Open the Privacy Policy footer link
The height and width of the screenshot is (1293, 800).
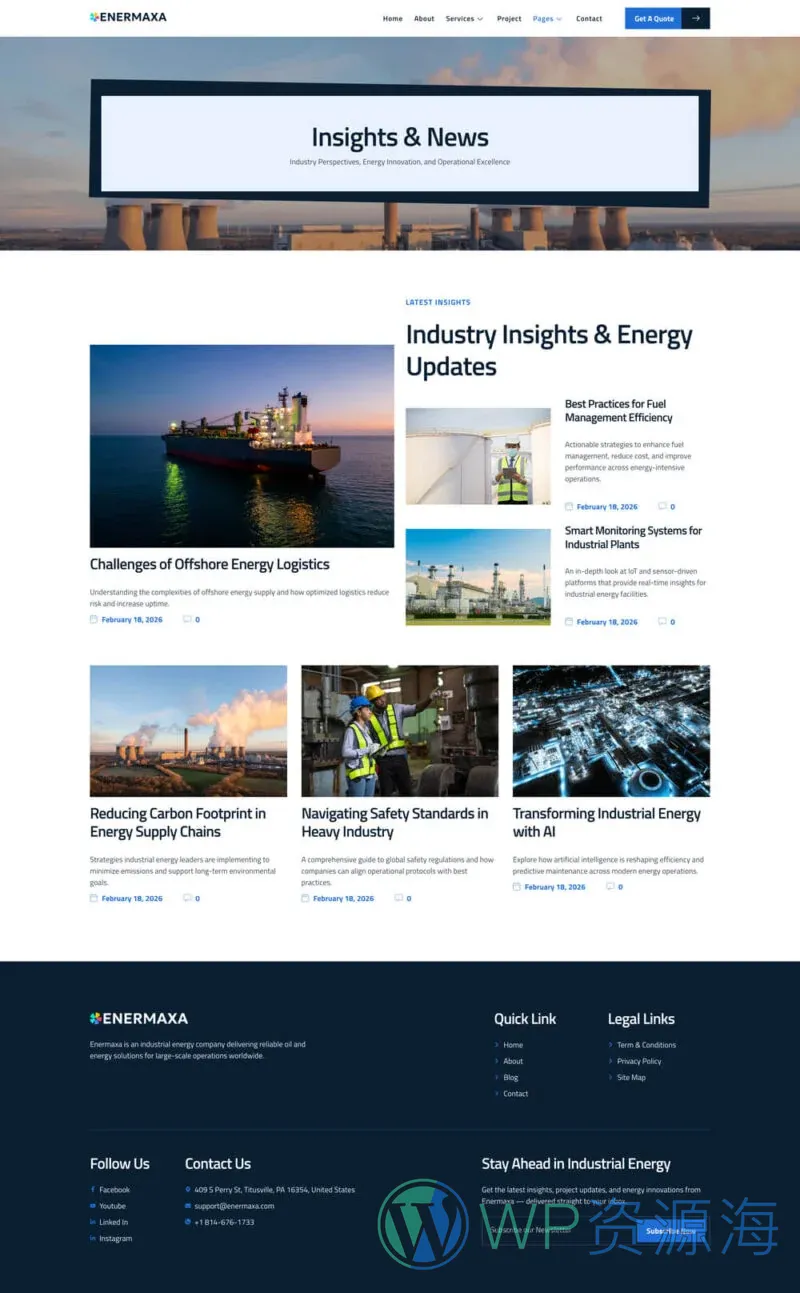click(x=639, y=1061)
